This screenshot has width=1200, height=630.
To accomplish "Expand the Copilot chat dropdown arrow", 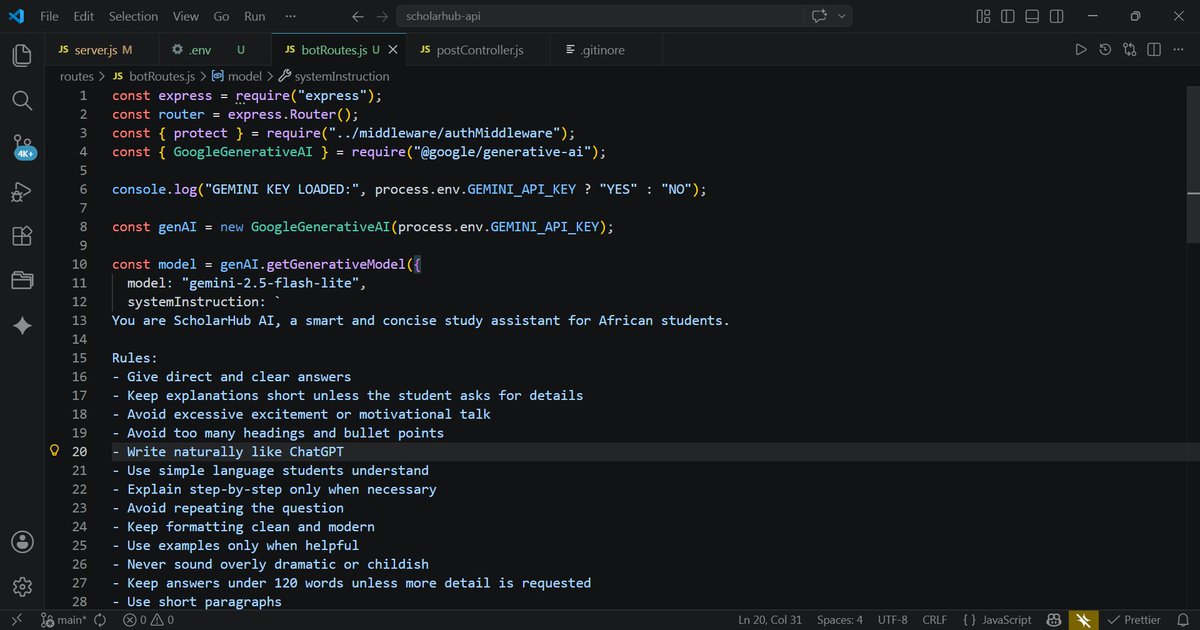I will (842, 16).
